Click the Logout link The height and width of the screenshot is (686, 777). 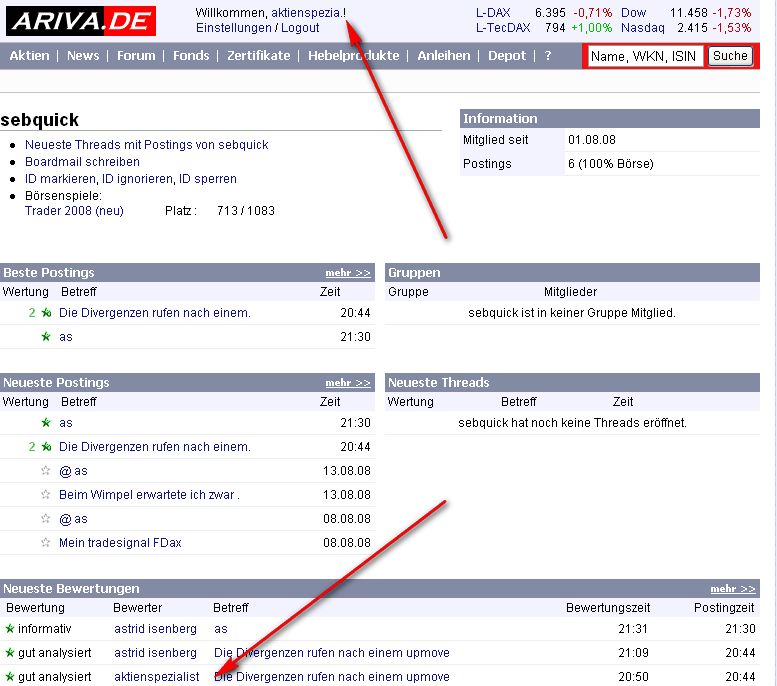click(300, 28)
